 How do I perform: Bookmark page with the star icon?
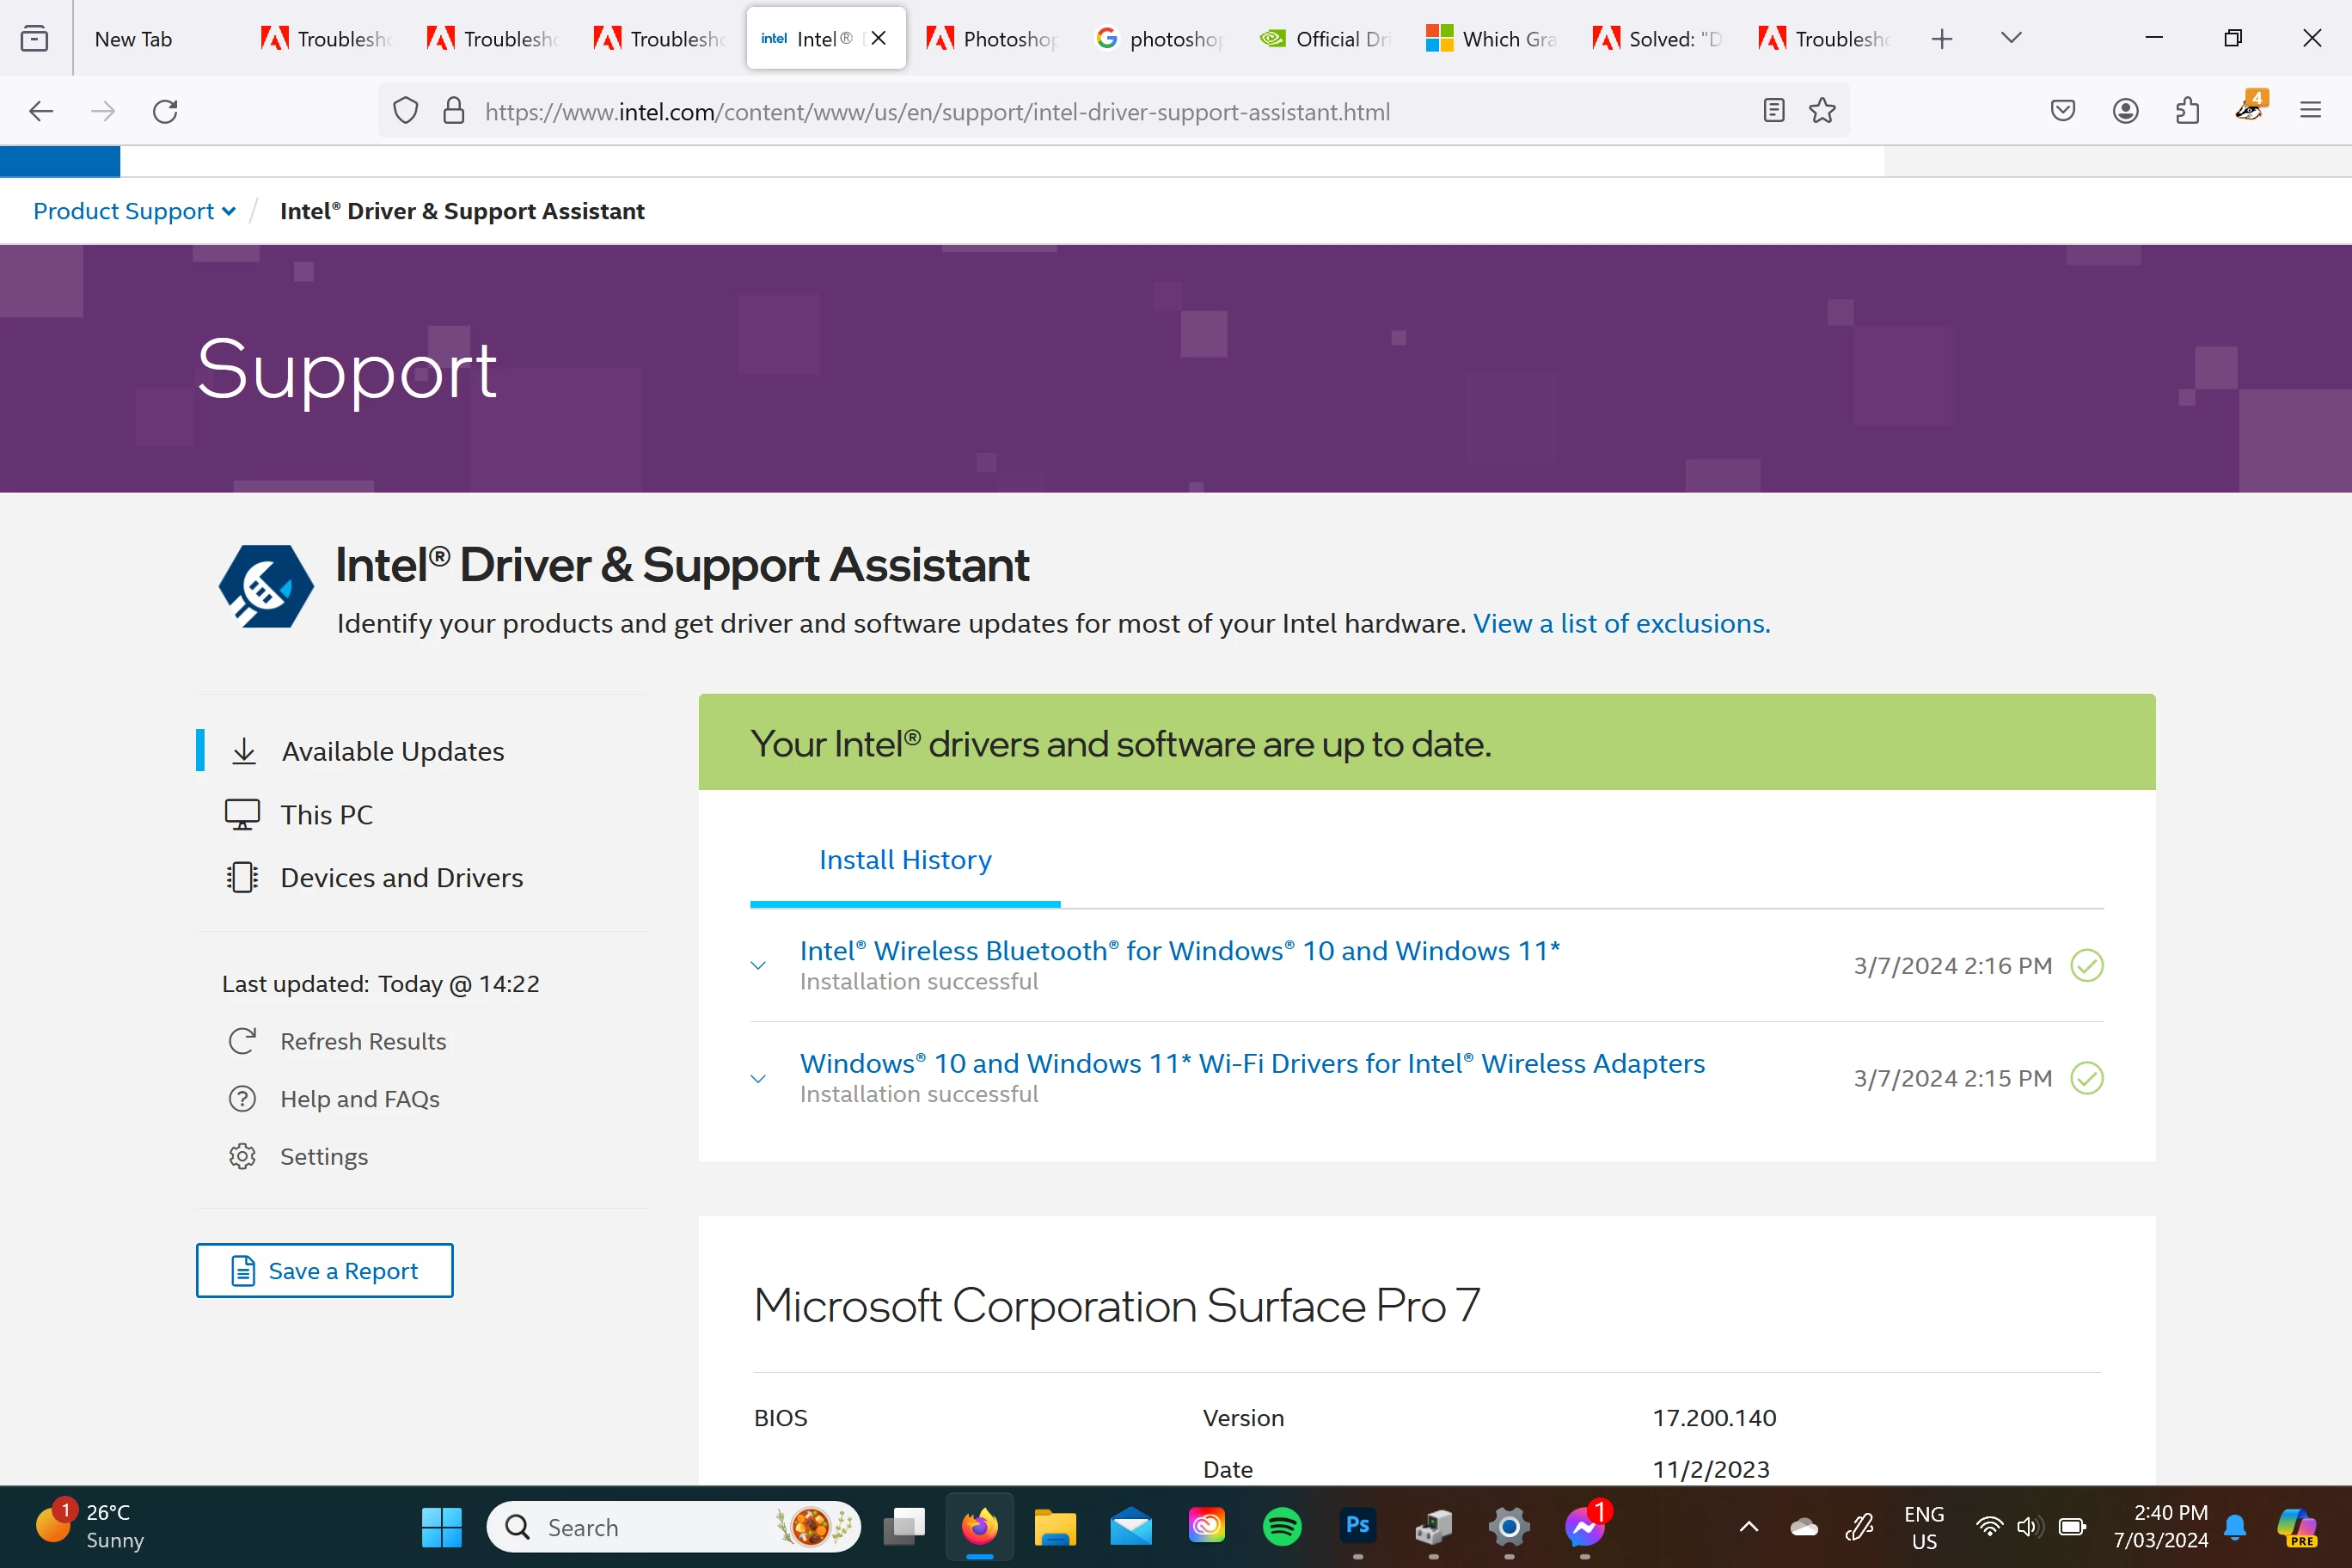pyautogui.click(x=1822, y=111)
